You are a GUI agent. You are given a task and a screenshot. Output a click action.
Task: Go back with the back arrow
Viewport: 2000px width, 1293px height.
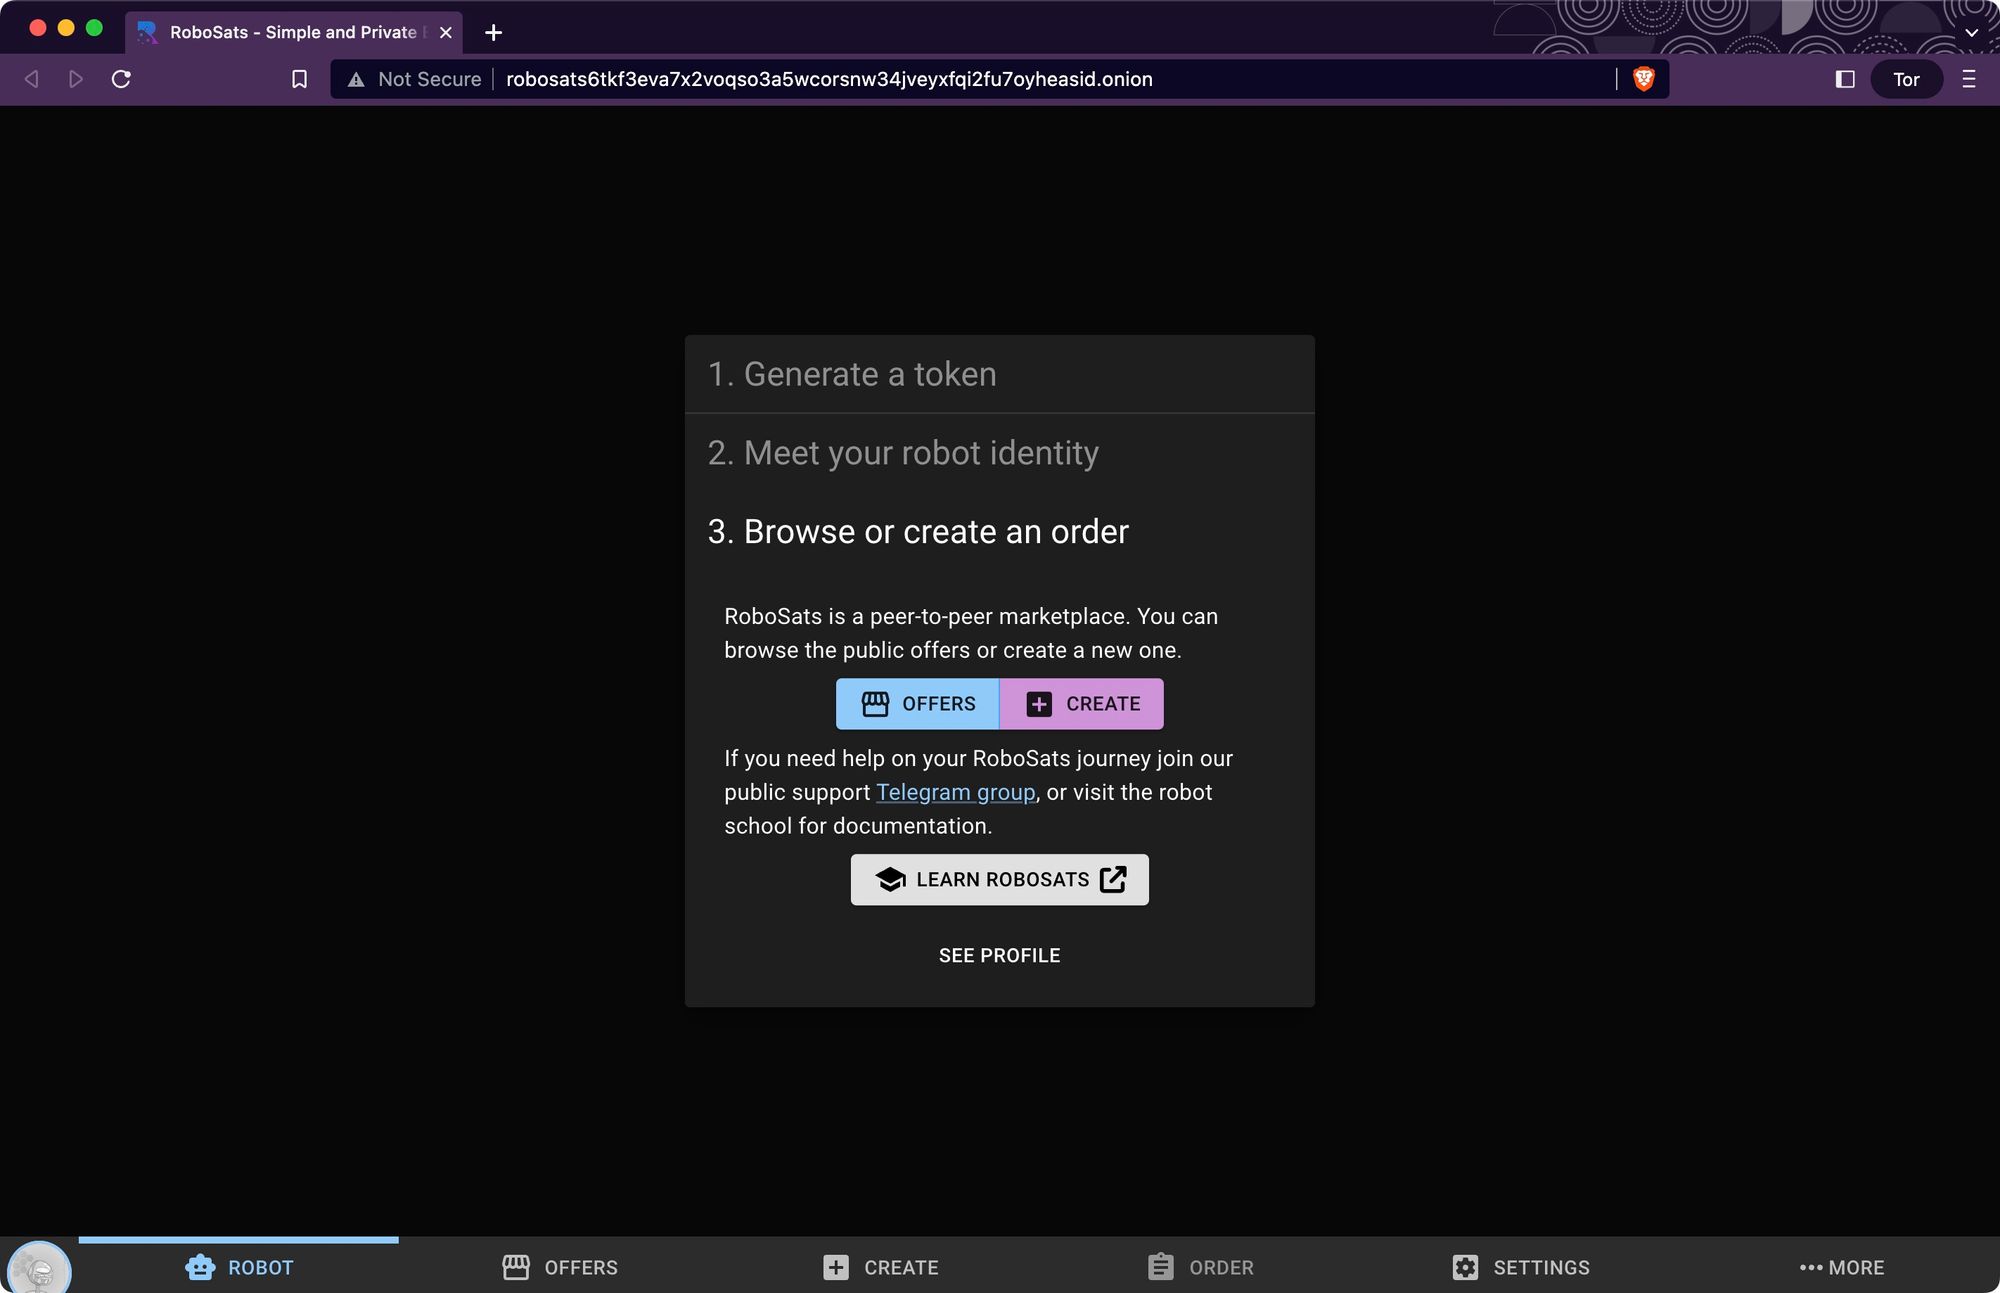click(32, 79)
